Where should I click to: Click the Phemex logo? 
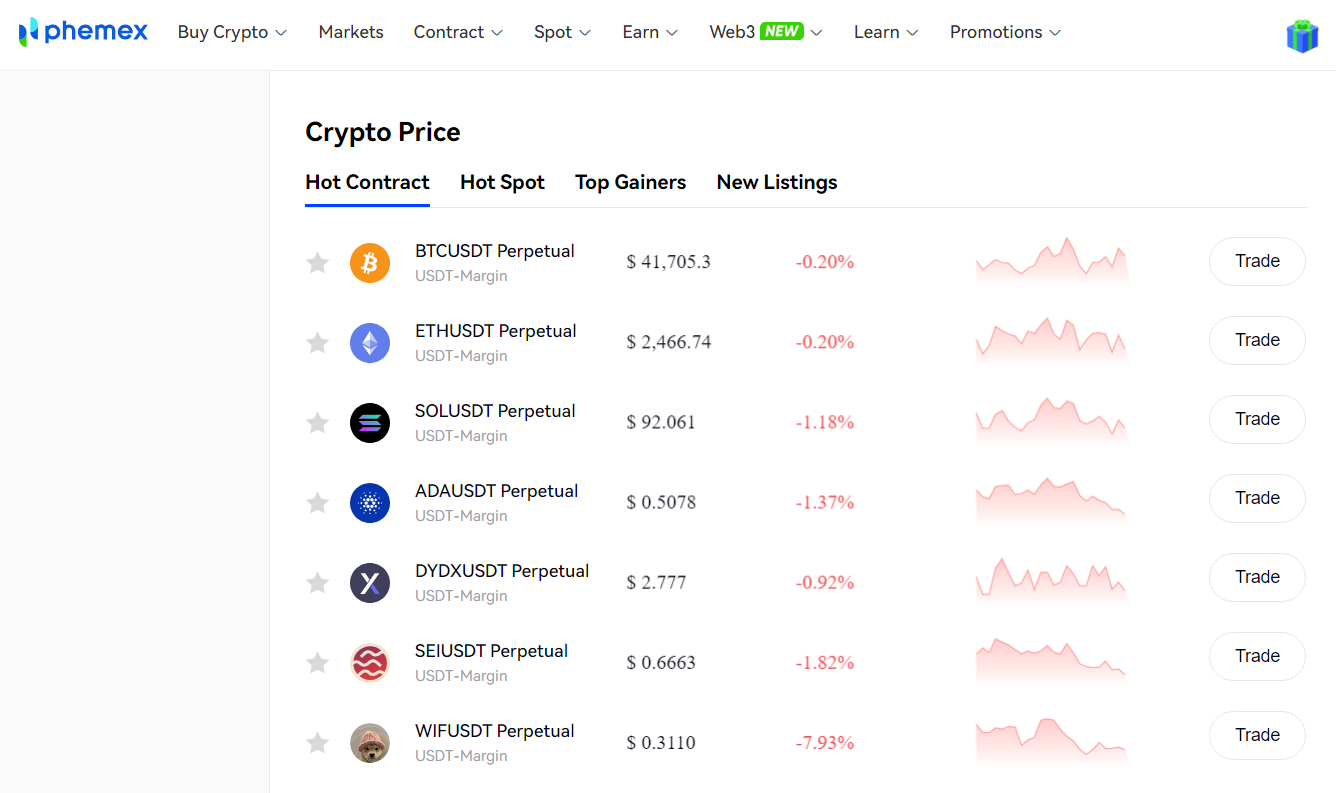pyautogui.click(x=83, y=32)
